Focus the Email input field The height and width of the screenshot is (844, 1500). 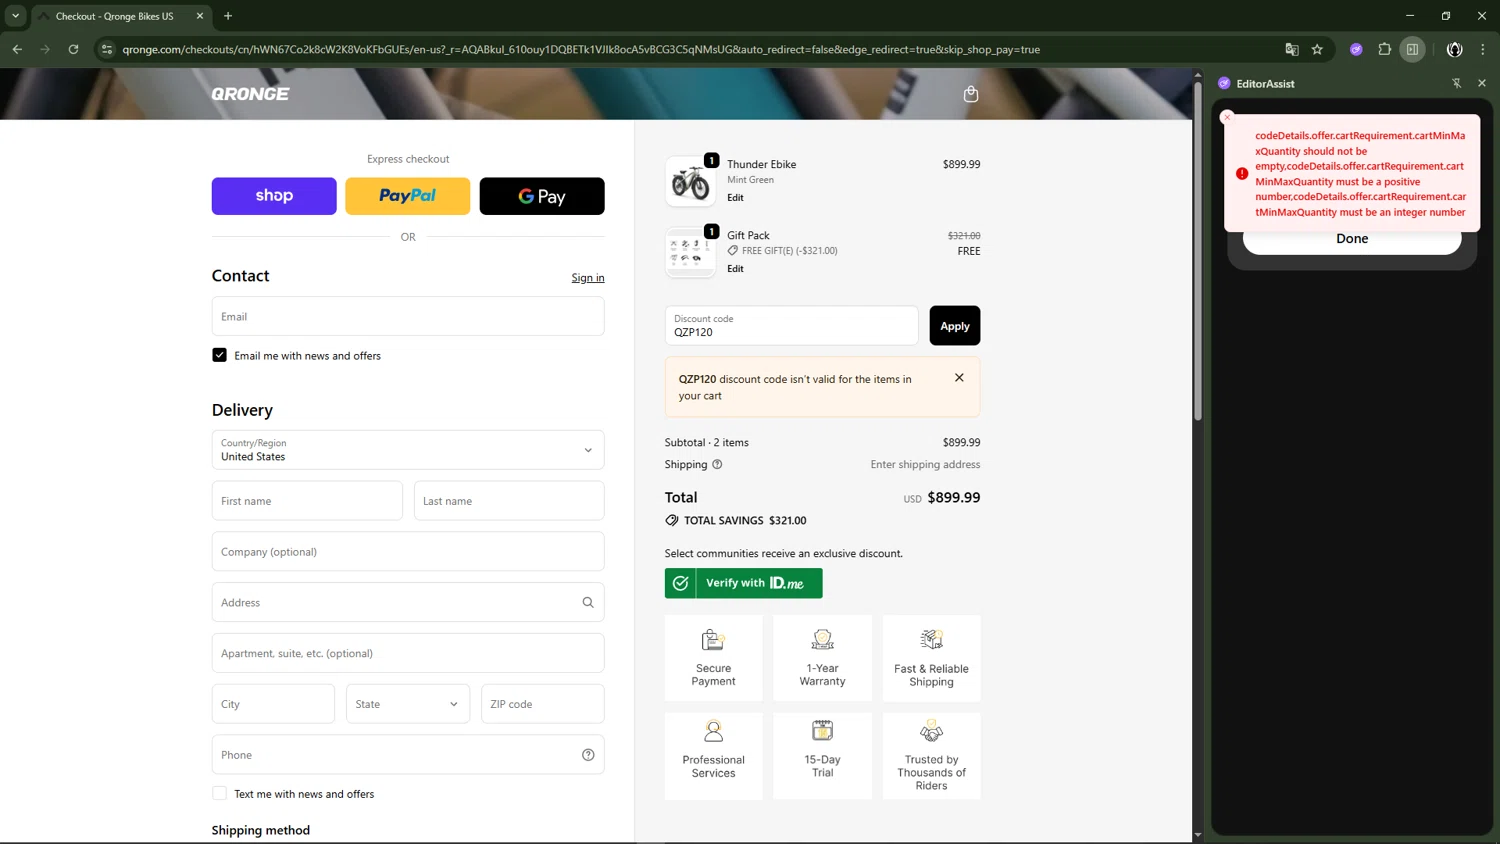click(408, 316)
